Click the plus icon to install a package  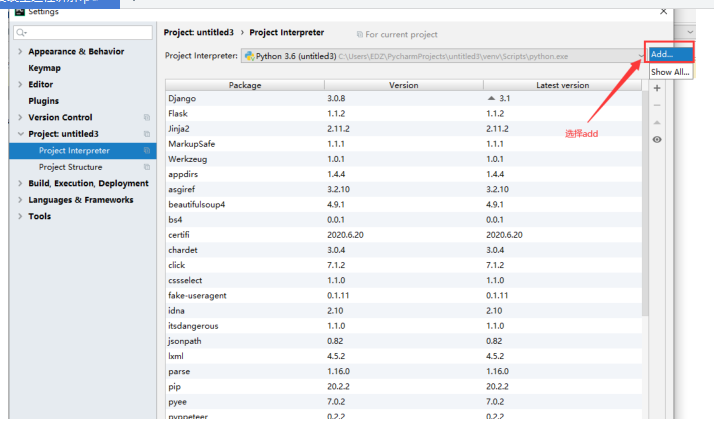pos(657,88)
